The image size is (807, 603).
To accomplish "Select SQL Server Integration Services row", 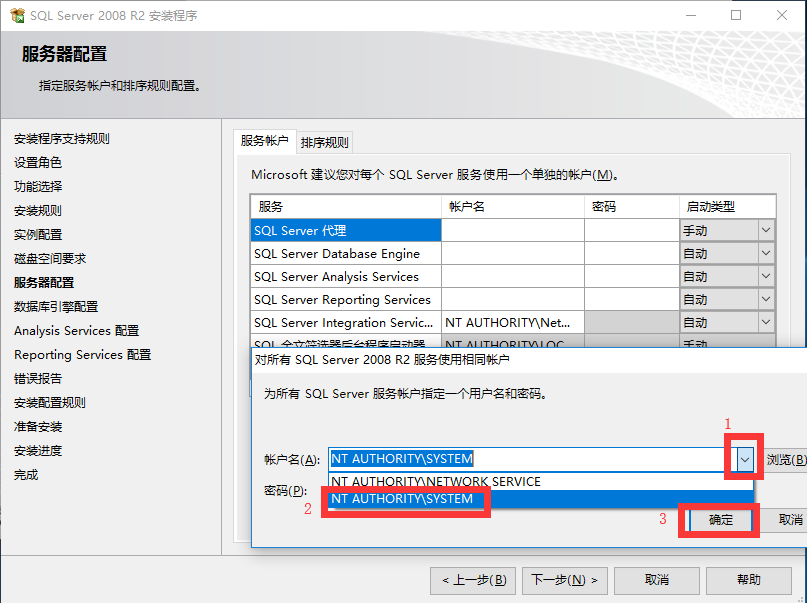I will click(x=346, y=323).
